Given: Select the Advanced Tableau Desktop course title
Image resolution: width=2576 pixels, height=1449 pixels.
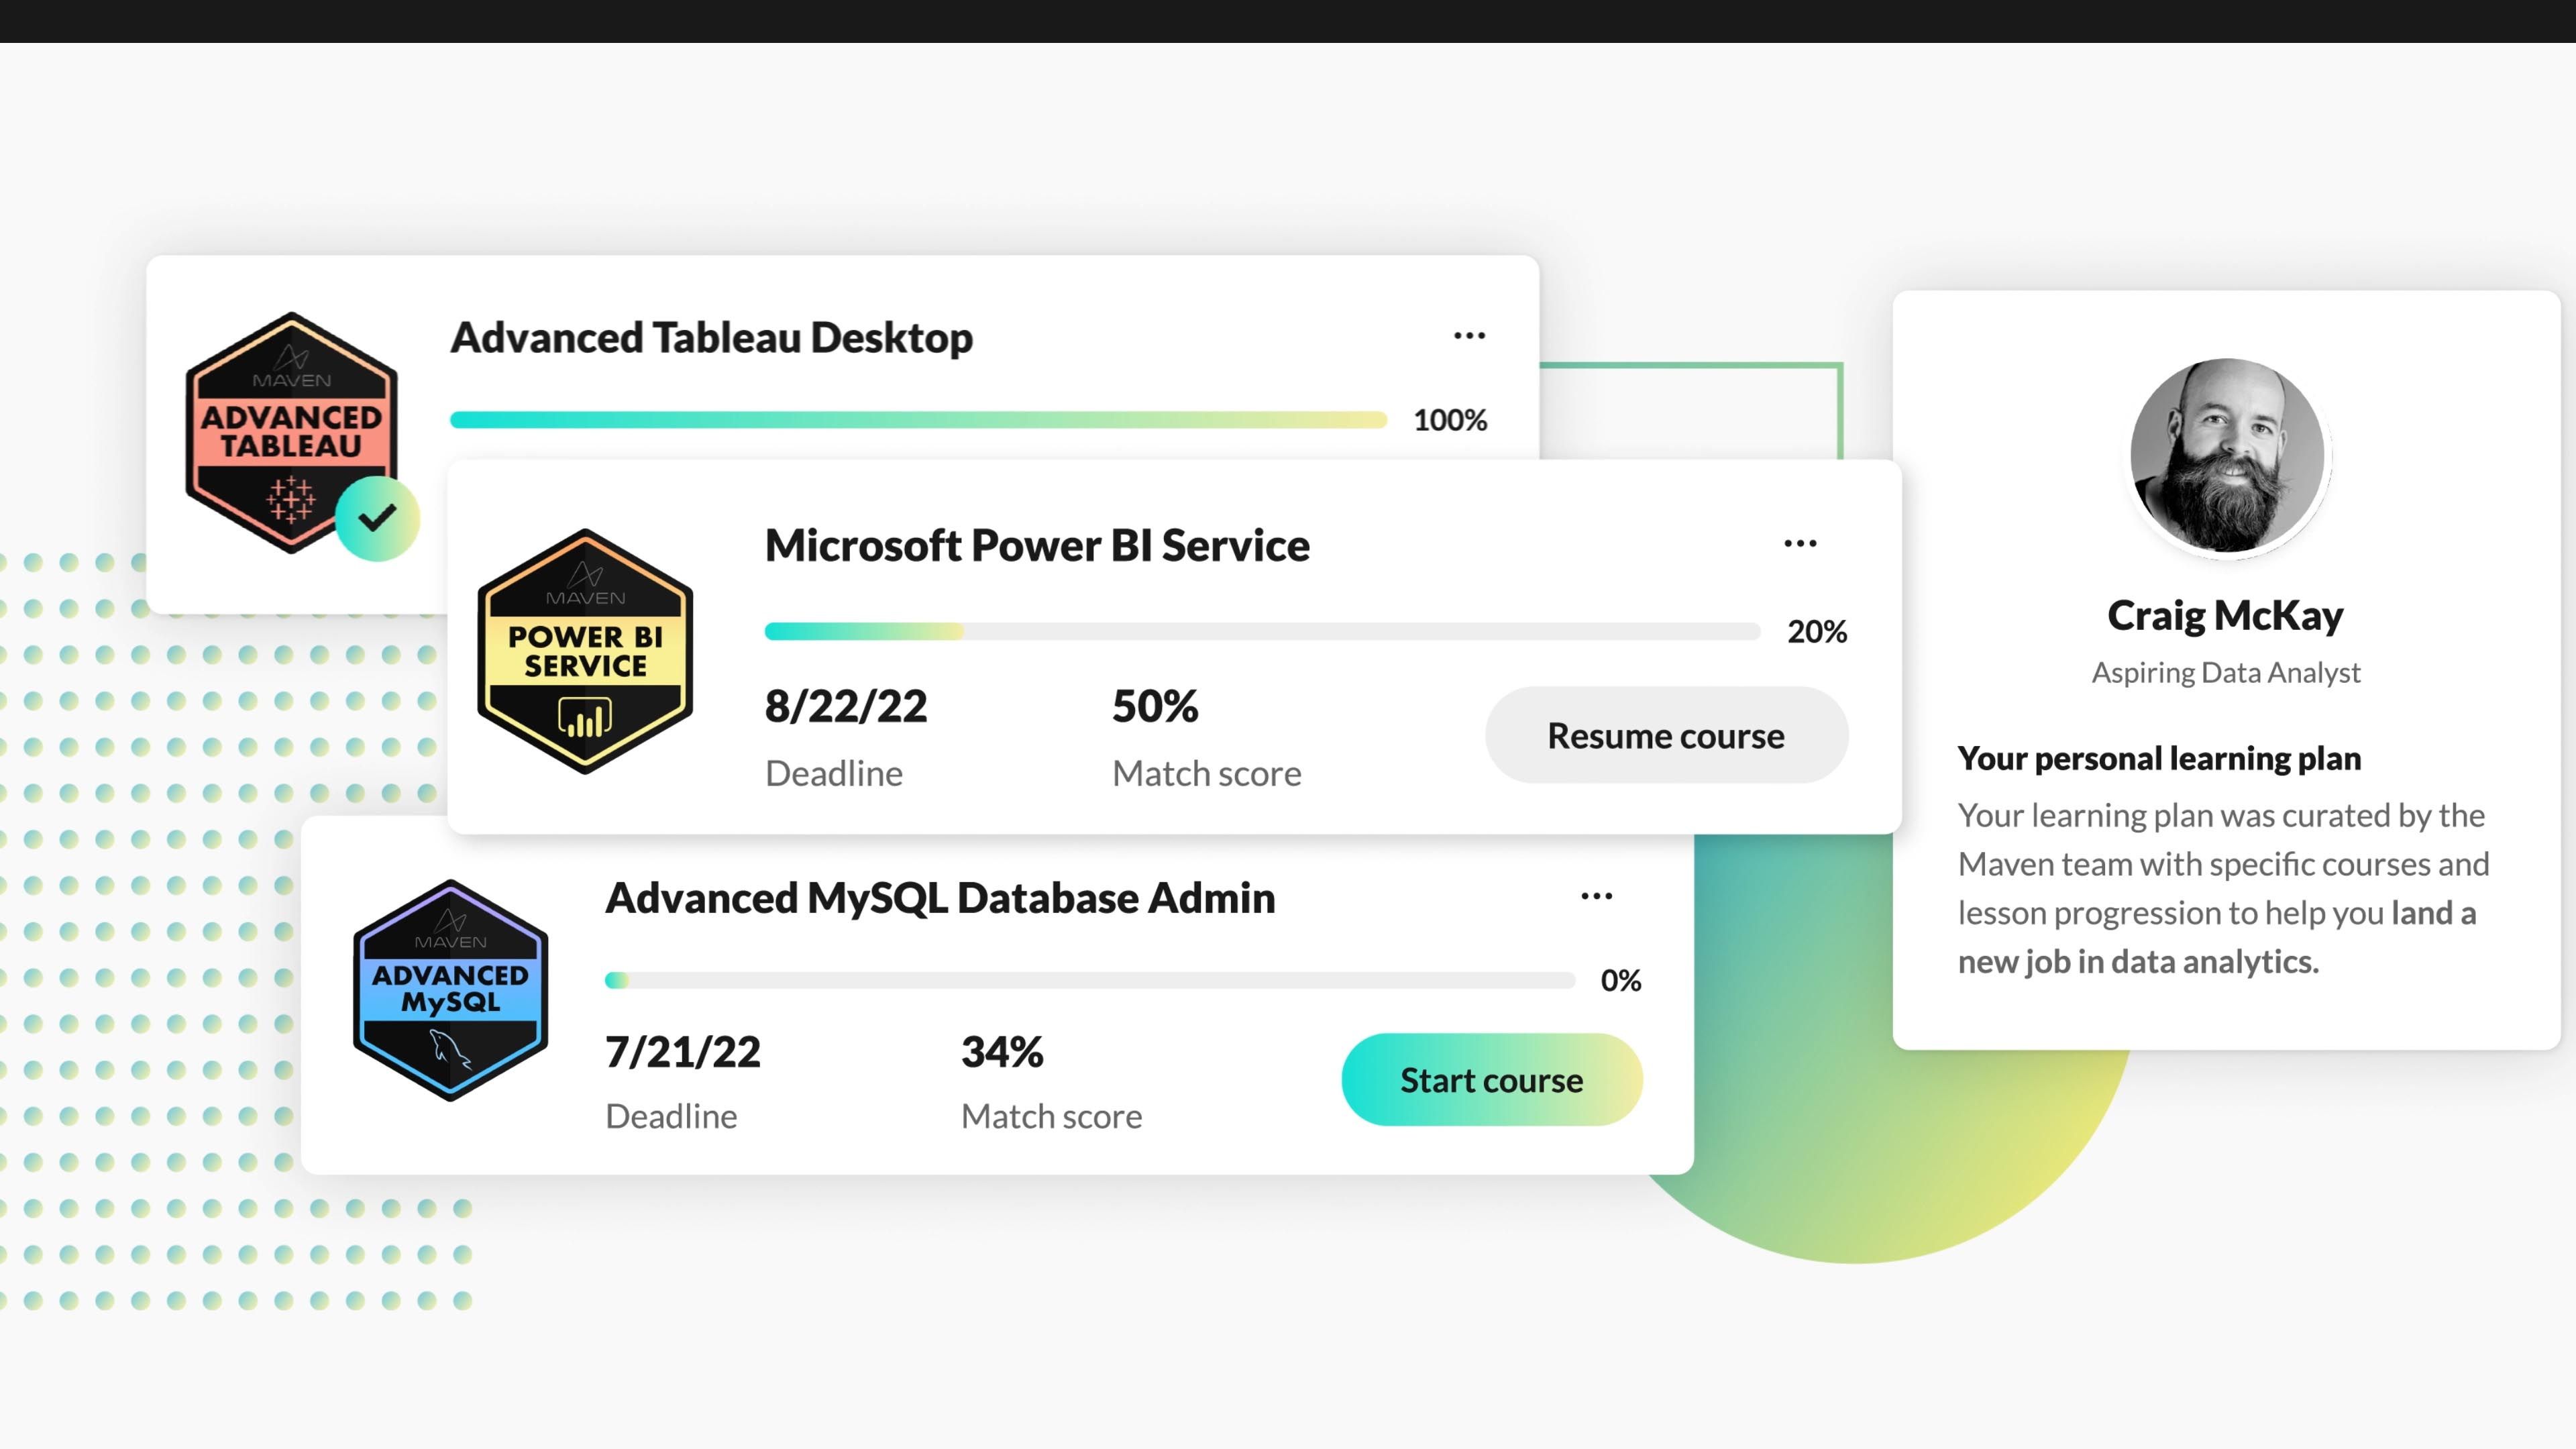Looking at the screenshot, I should click(711, 338).
